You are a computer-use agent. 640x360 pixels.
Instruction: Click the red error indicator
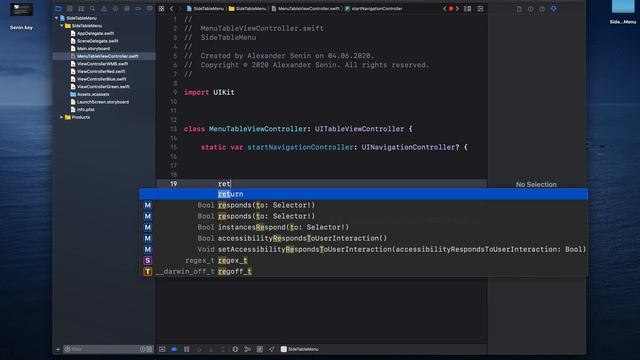(x=451, y=9)
